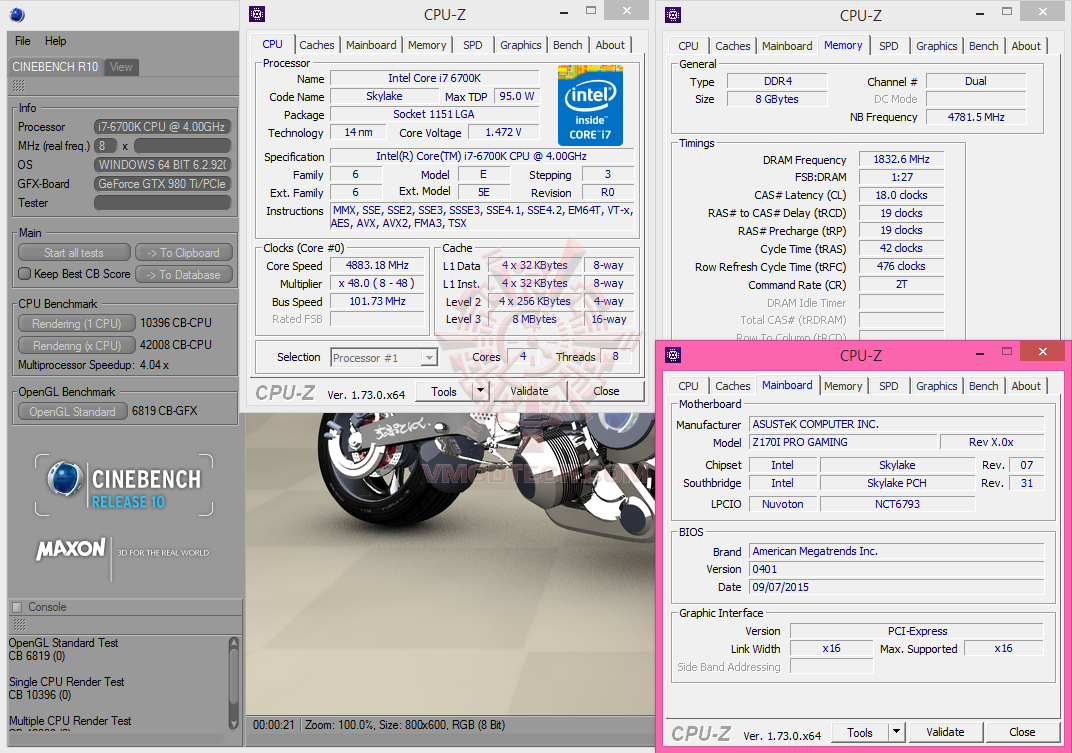Select the CINEBENCH R10 tab
Screen dimensions: 1072x753
click(55, 67)
